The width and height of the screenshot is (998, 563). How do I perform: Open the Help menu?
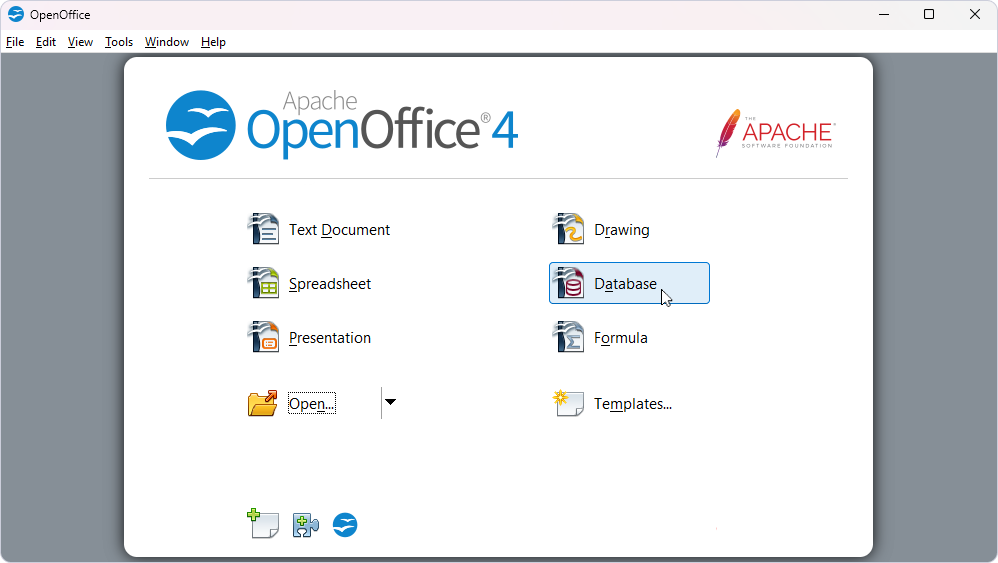(x=213, y=42)
